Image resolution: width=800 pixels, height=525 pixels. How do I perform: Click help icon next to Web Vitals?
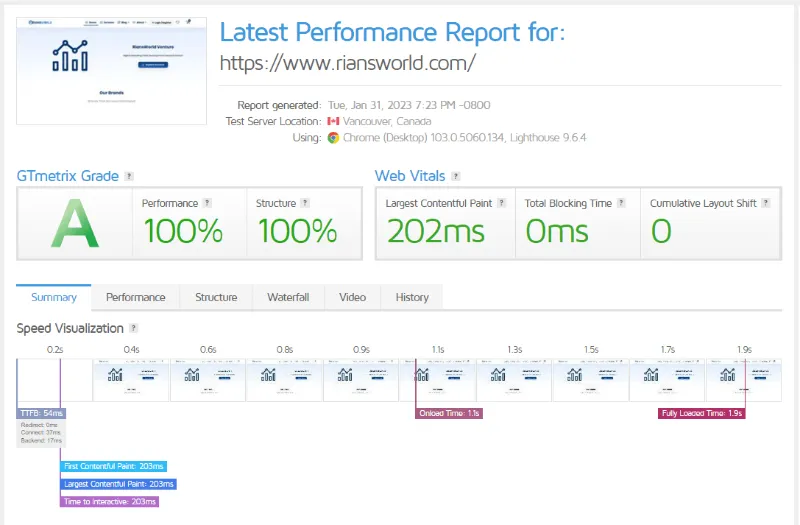[456, 176]
